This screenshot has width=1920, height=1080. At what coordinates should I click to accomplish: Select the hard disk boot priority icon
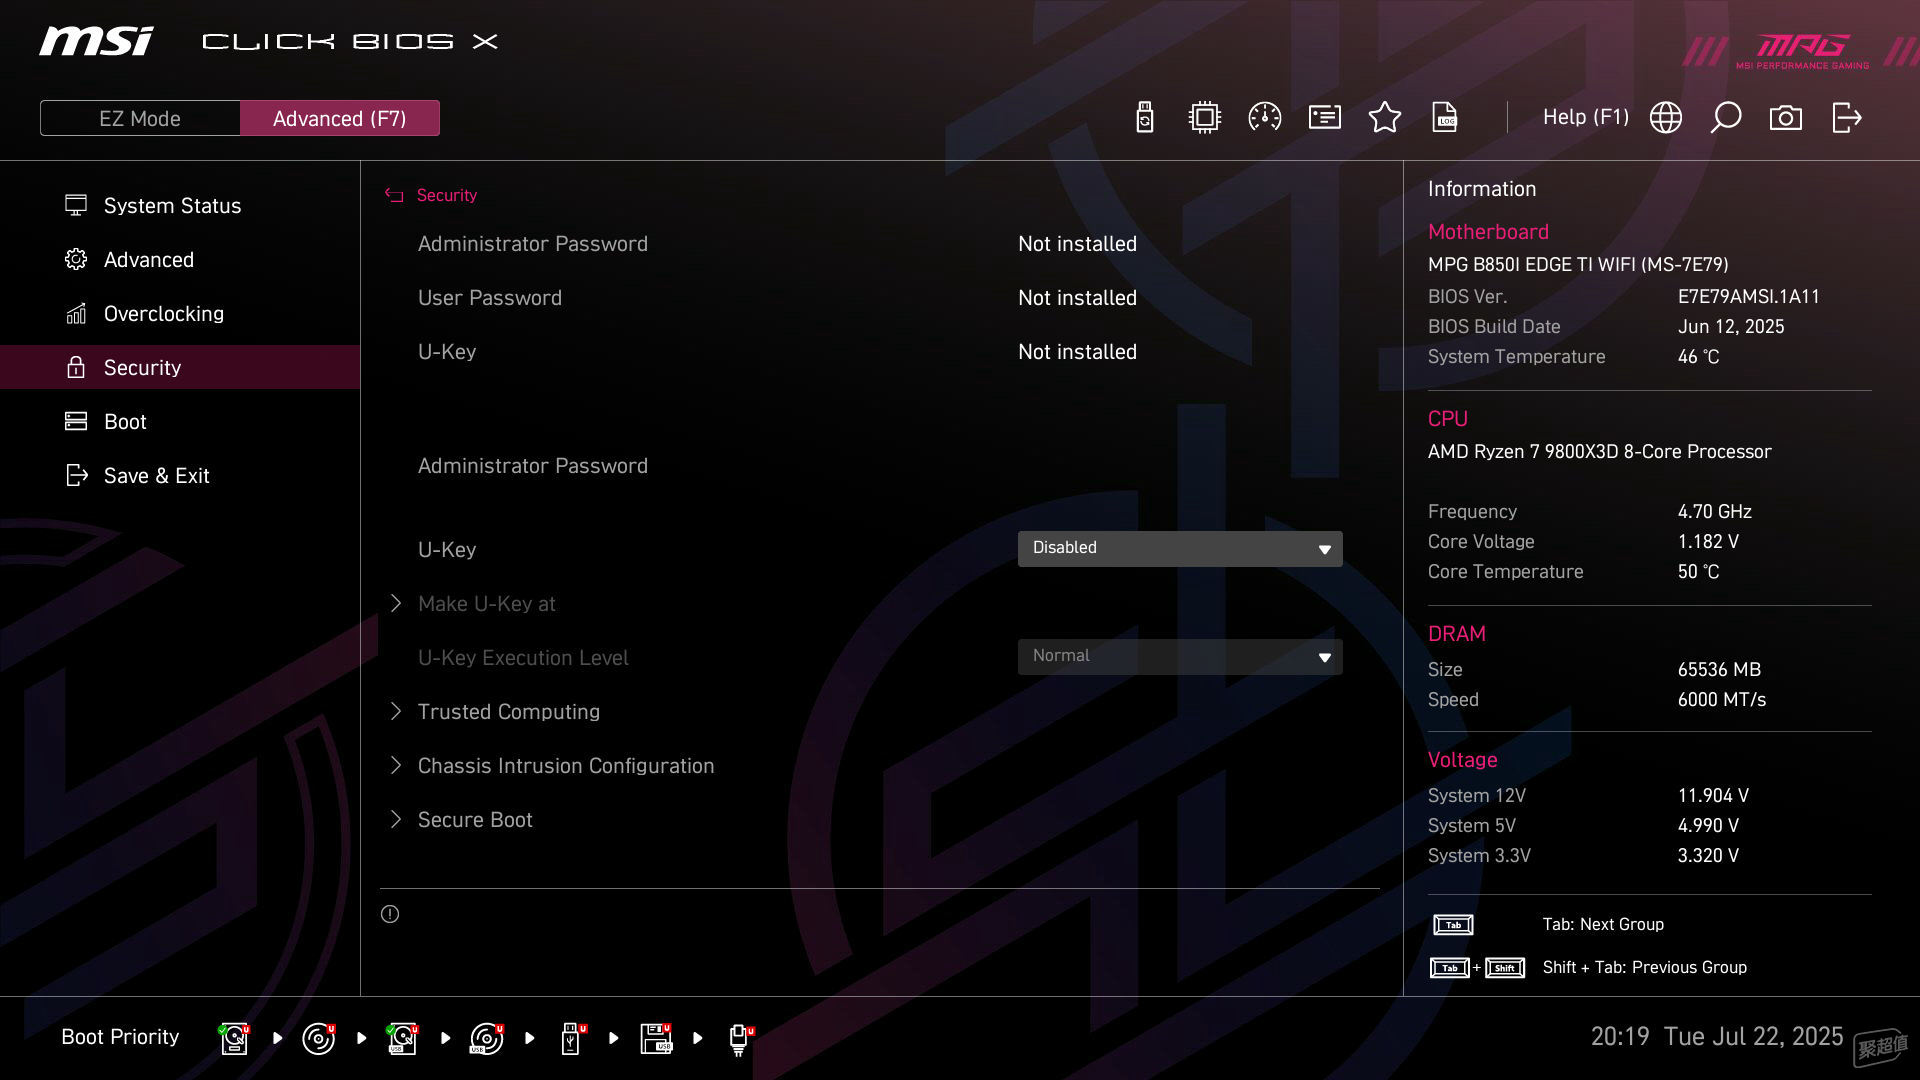pyautogui.click(x=234, y=1038)
